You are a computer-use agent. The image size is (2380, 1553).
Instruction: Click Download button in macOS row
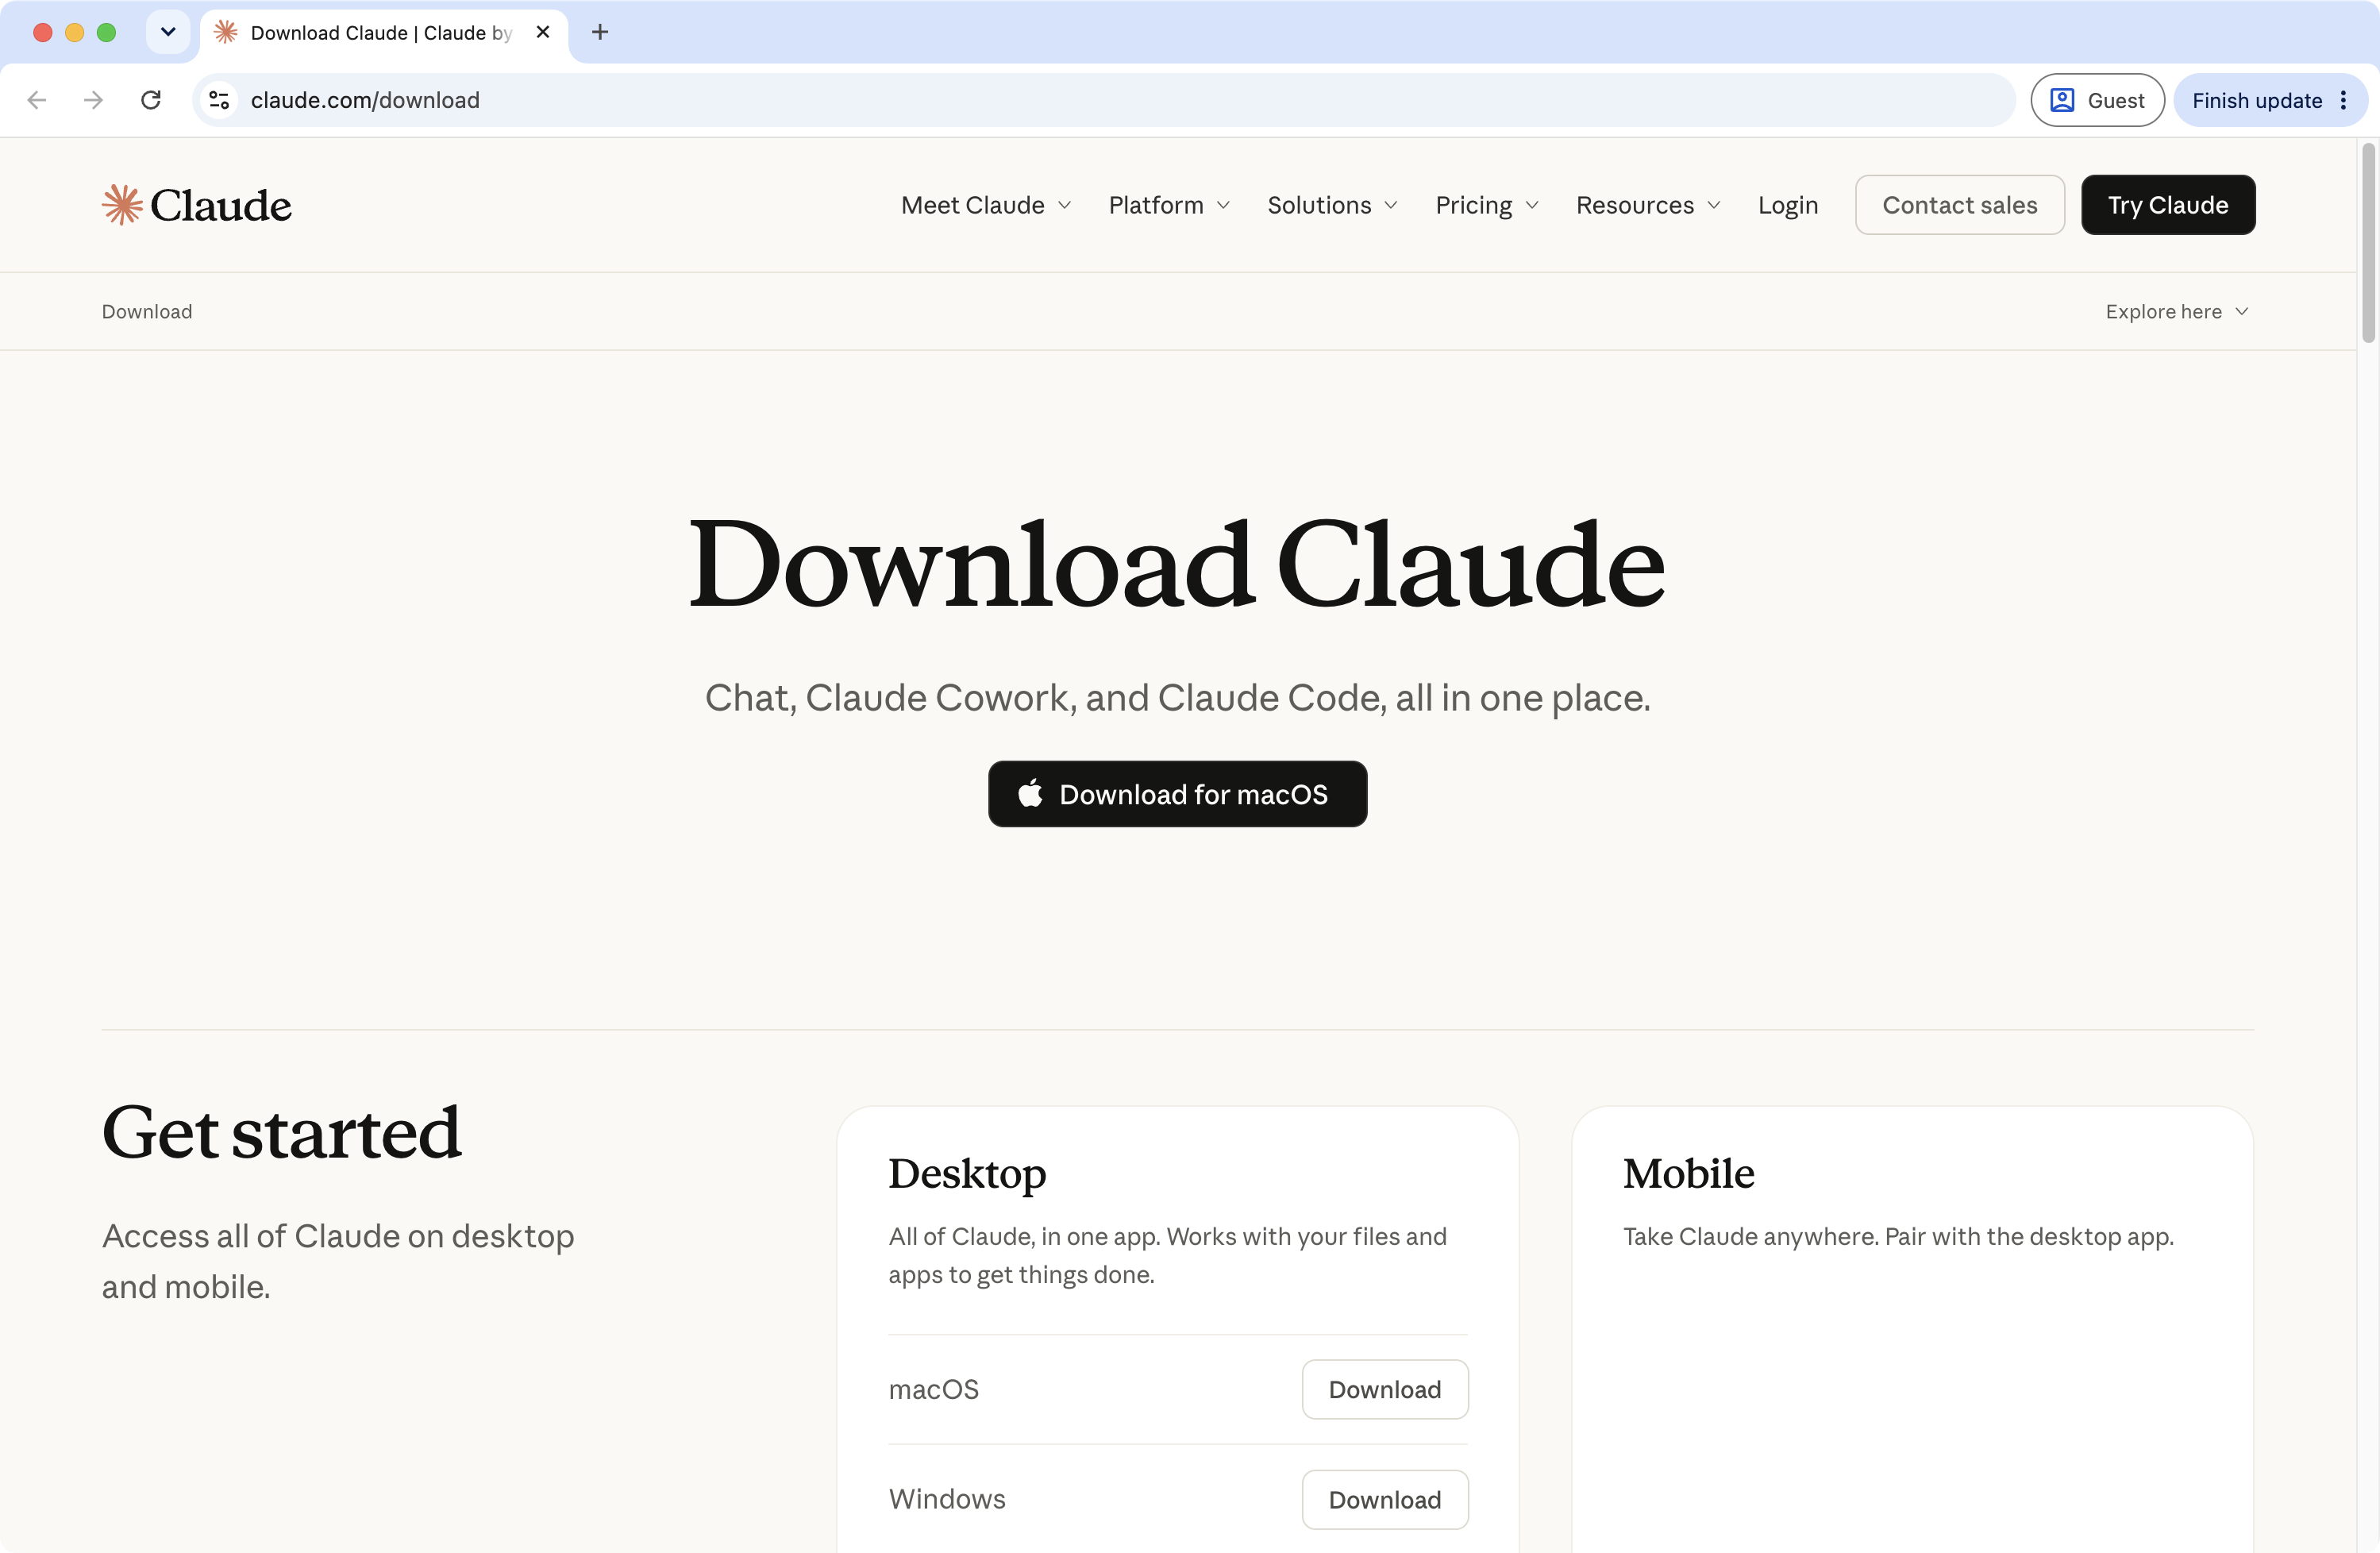[1385, 1389]
